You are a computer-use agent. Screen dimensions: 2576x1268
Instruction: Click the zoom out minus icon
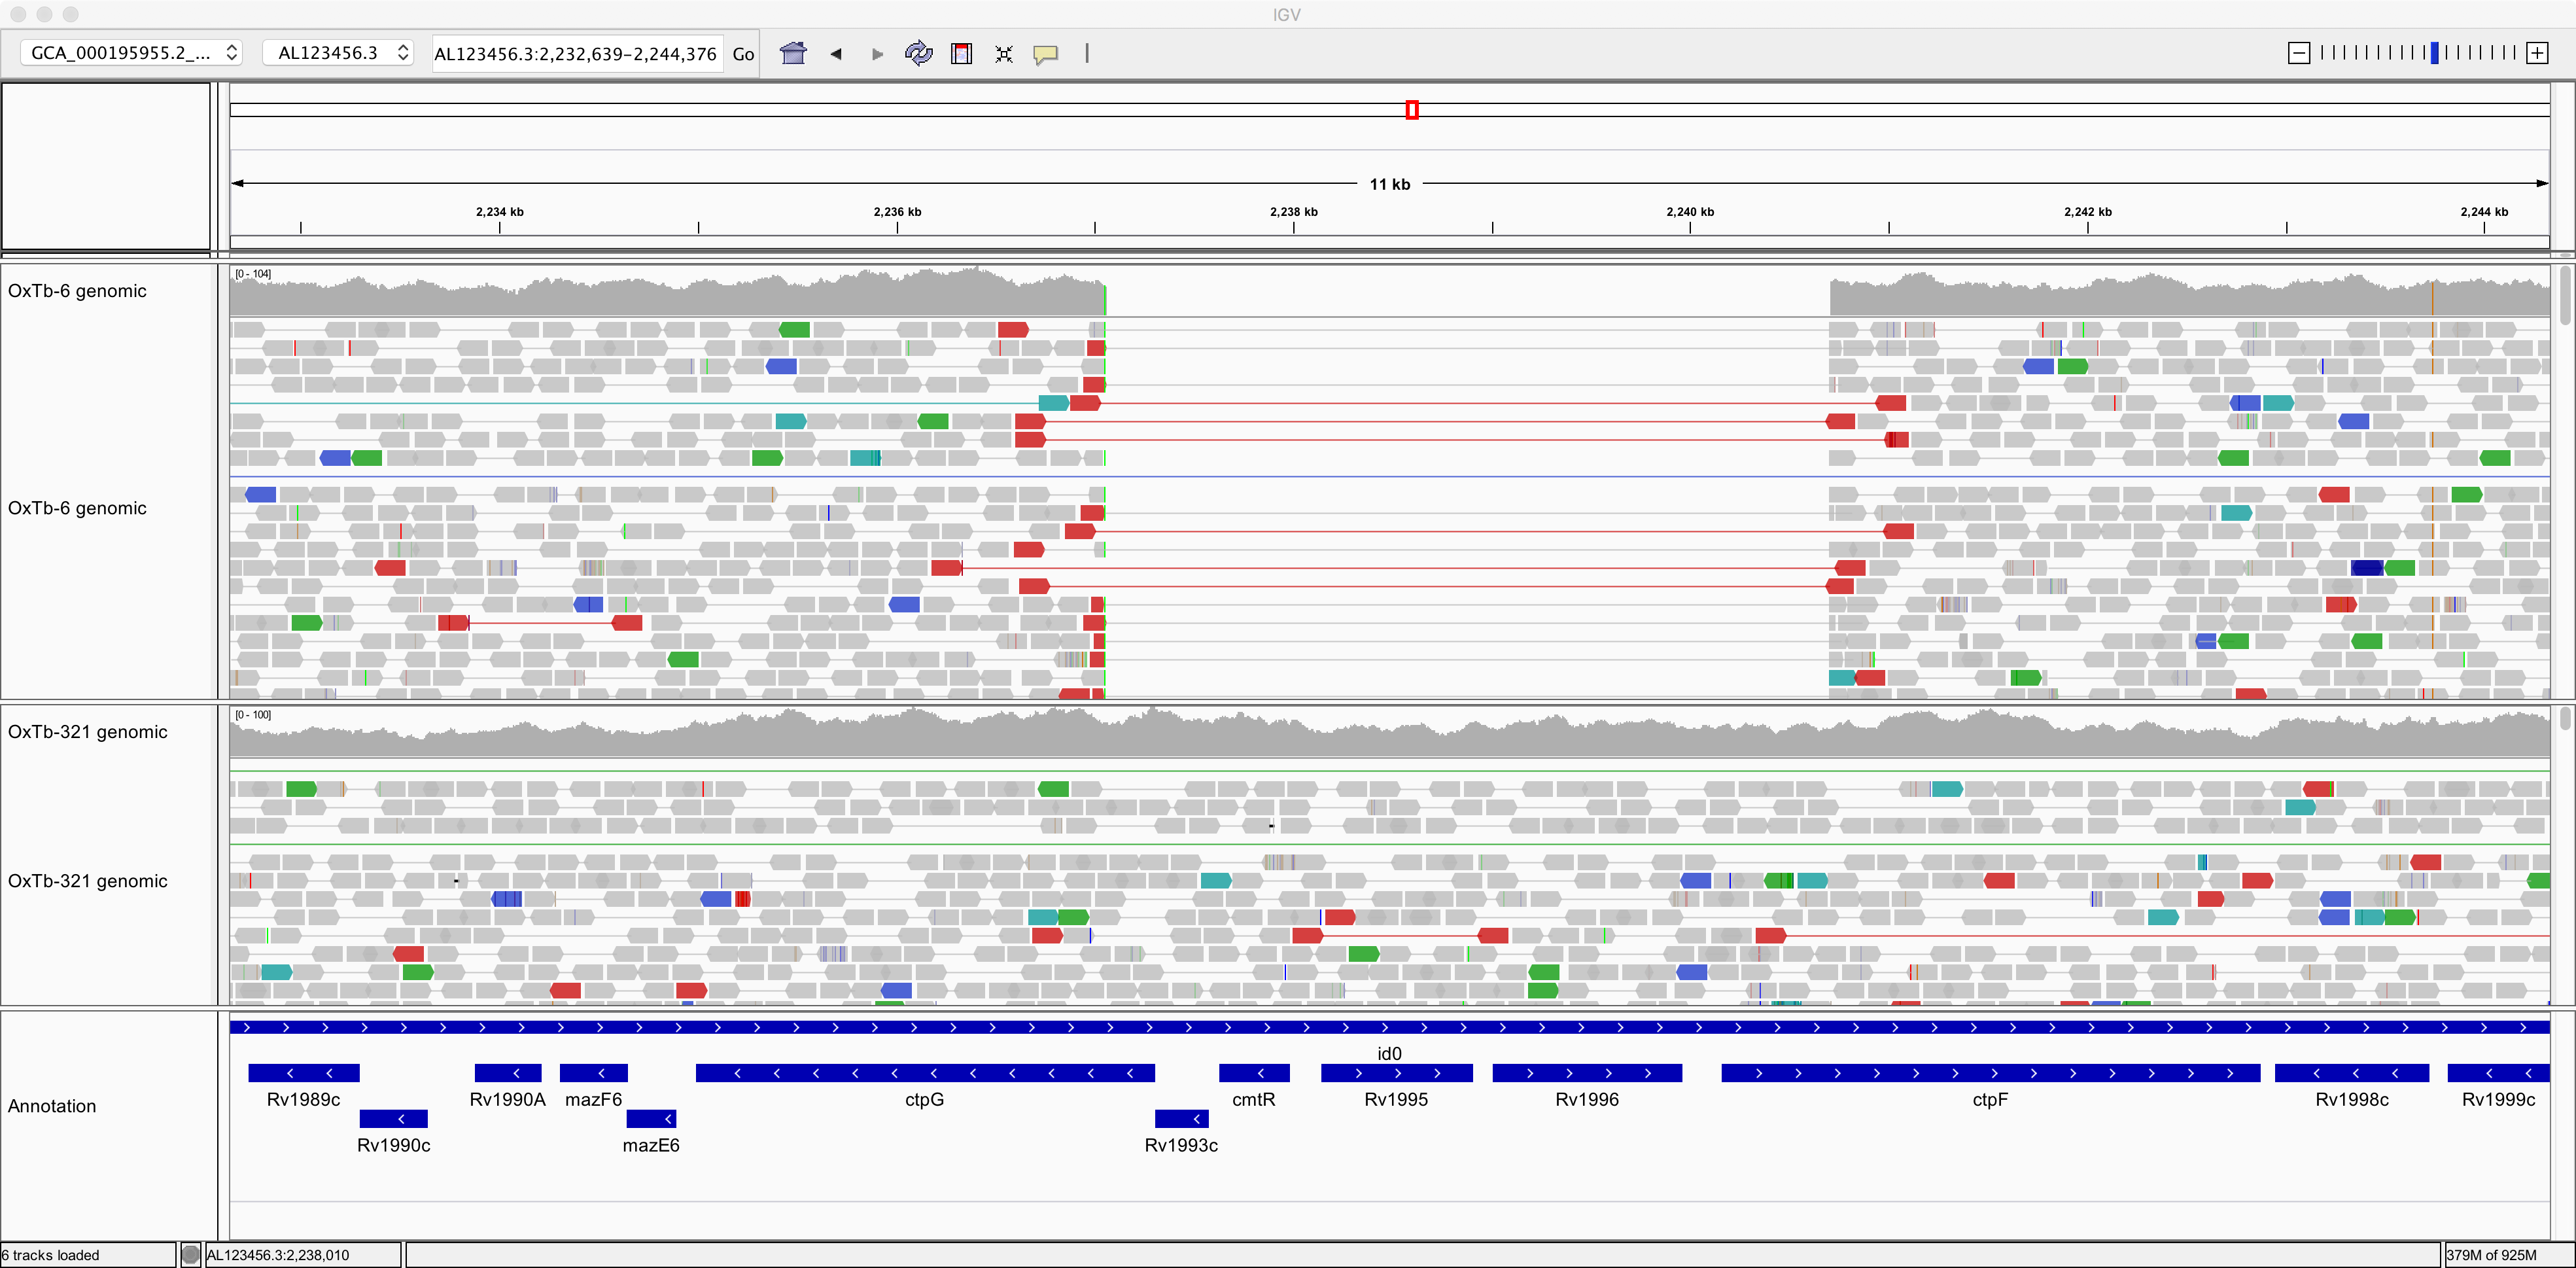click(2298, 53)
